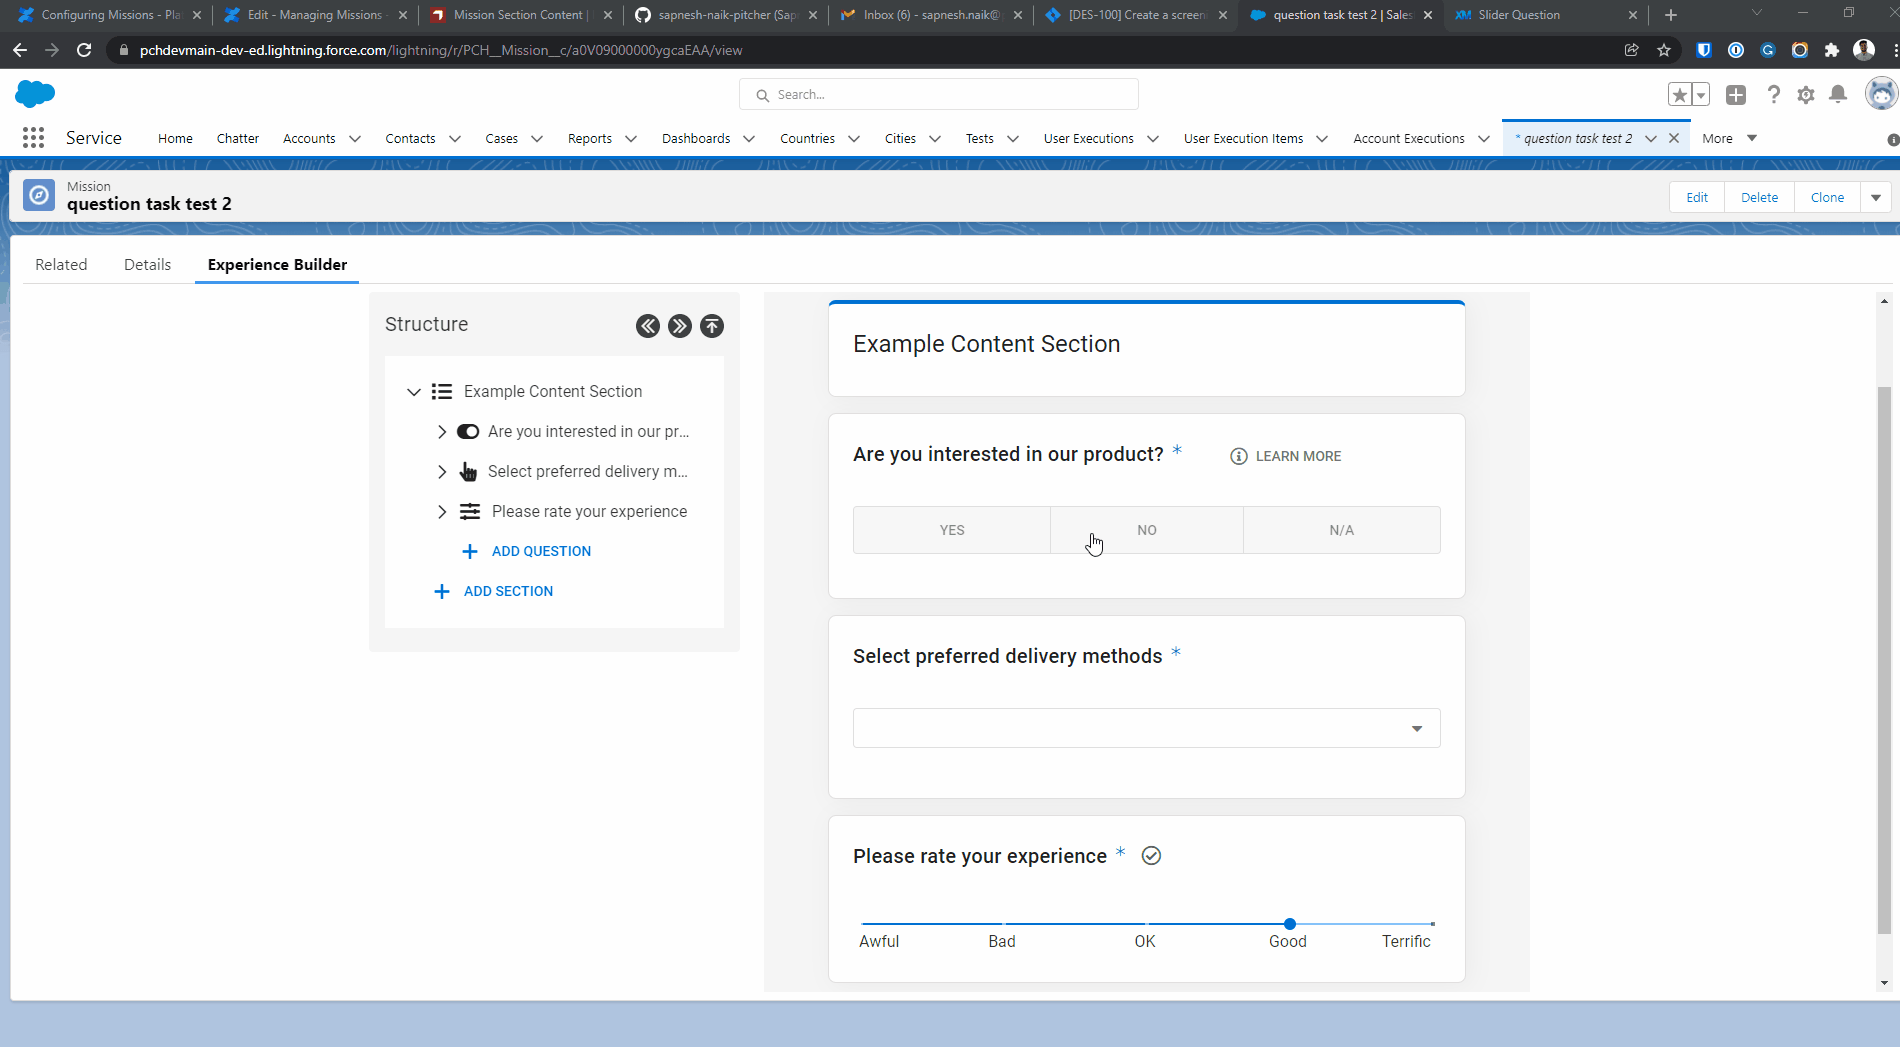
Task: Open the Salesforce setup gear icon
Action: pos(1806,95)
